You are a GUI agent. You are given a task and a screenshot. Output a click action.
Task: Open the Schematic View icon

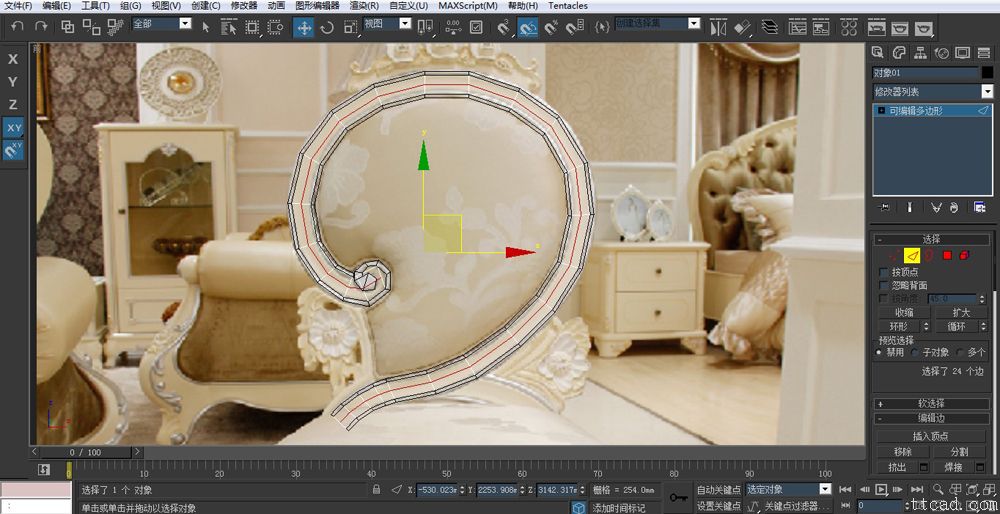coord(821,27)
